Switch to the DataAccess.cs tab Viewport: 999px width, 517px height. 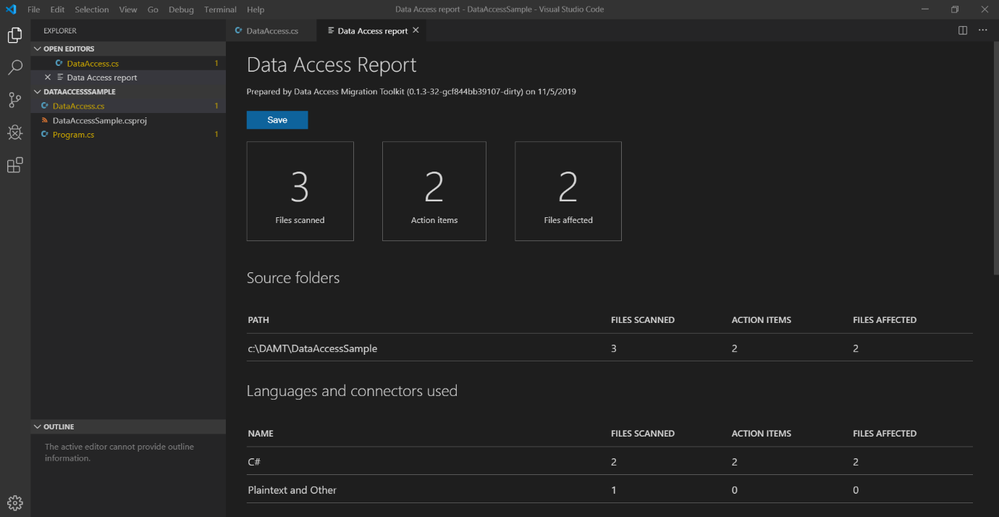click(272, 31)
